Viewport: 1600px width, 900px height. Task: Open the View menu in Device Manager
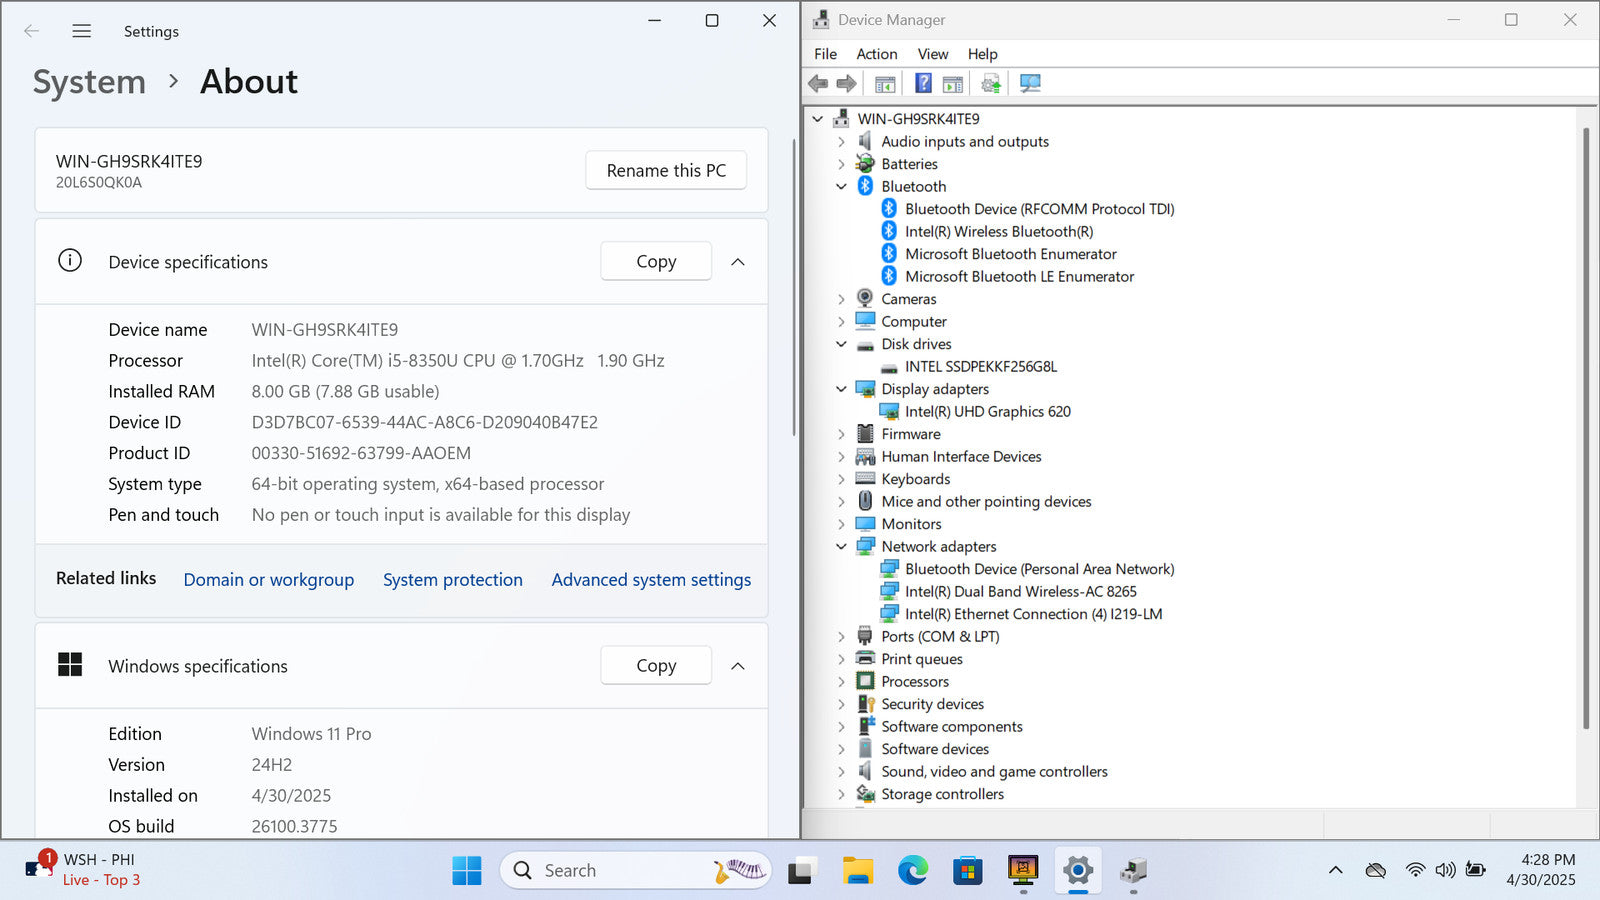pyautogui.click(x=933, y=54)
